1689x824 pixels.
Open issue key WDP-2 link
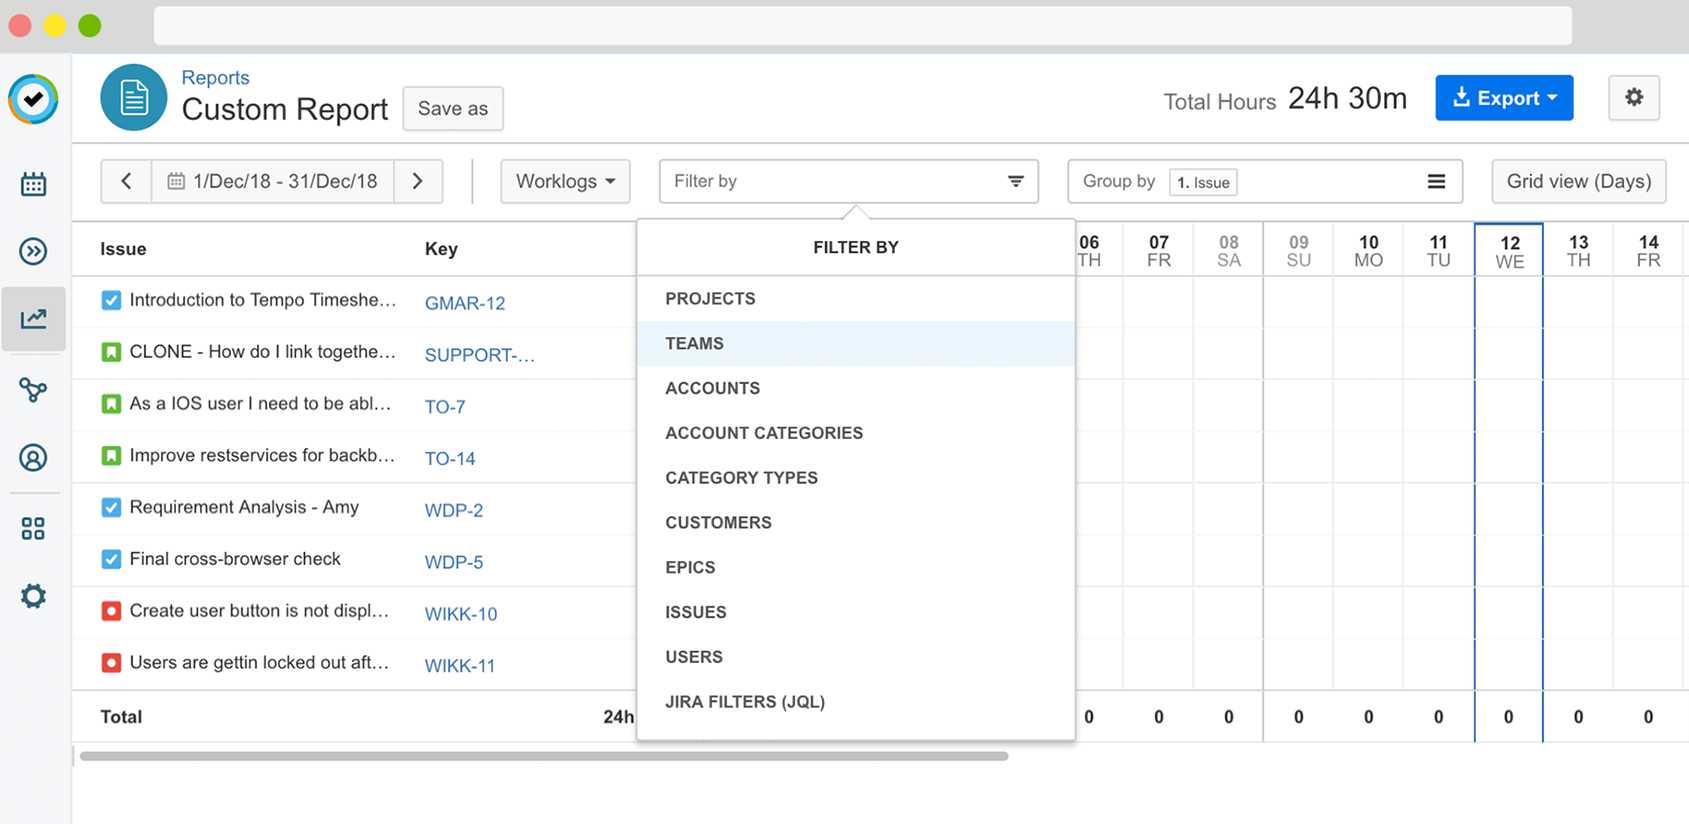(454, 510)
